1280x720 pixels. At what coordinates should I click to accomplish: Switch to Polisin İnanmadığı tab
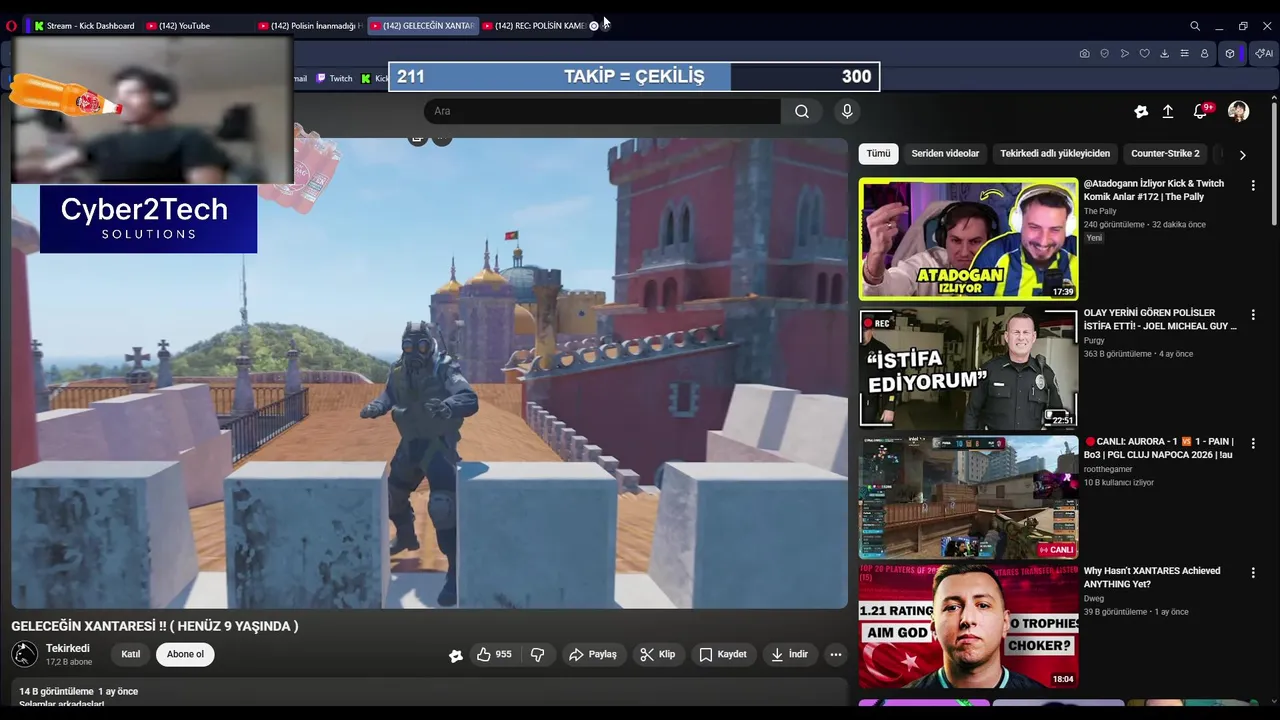[309, 26]
